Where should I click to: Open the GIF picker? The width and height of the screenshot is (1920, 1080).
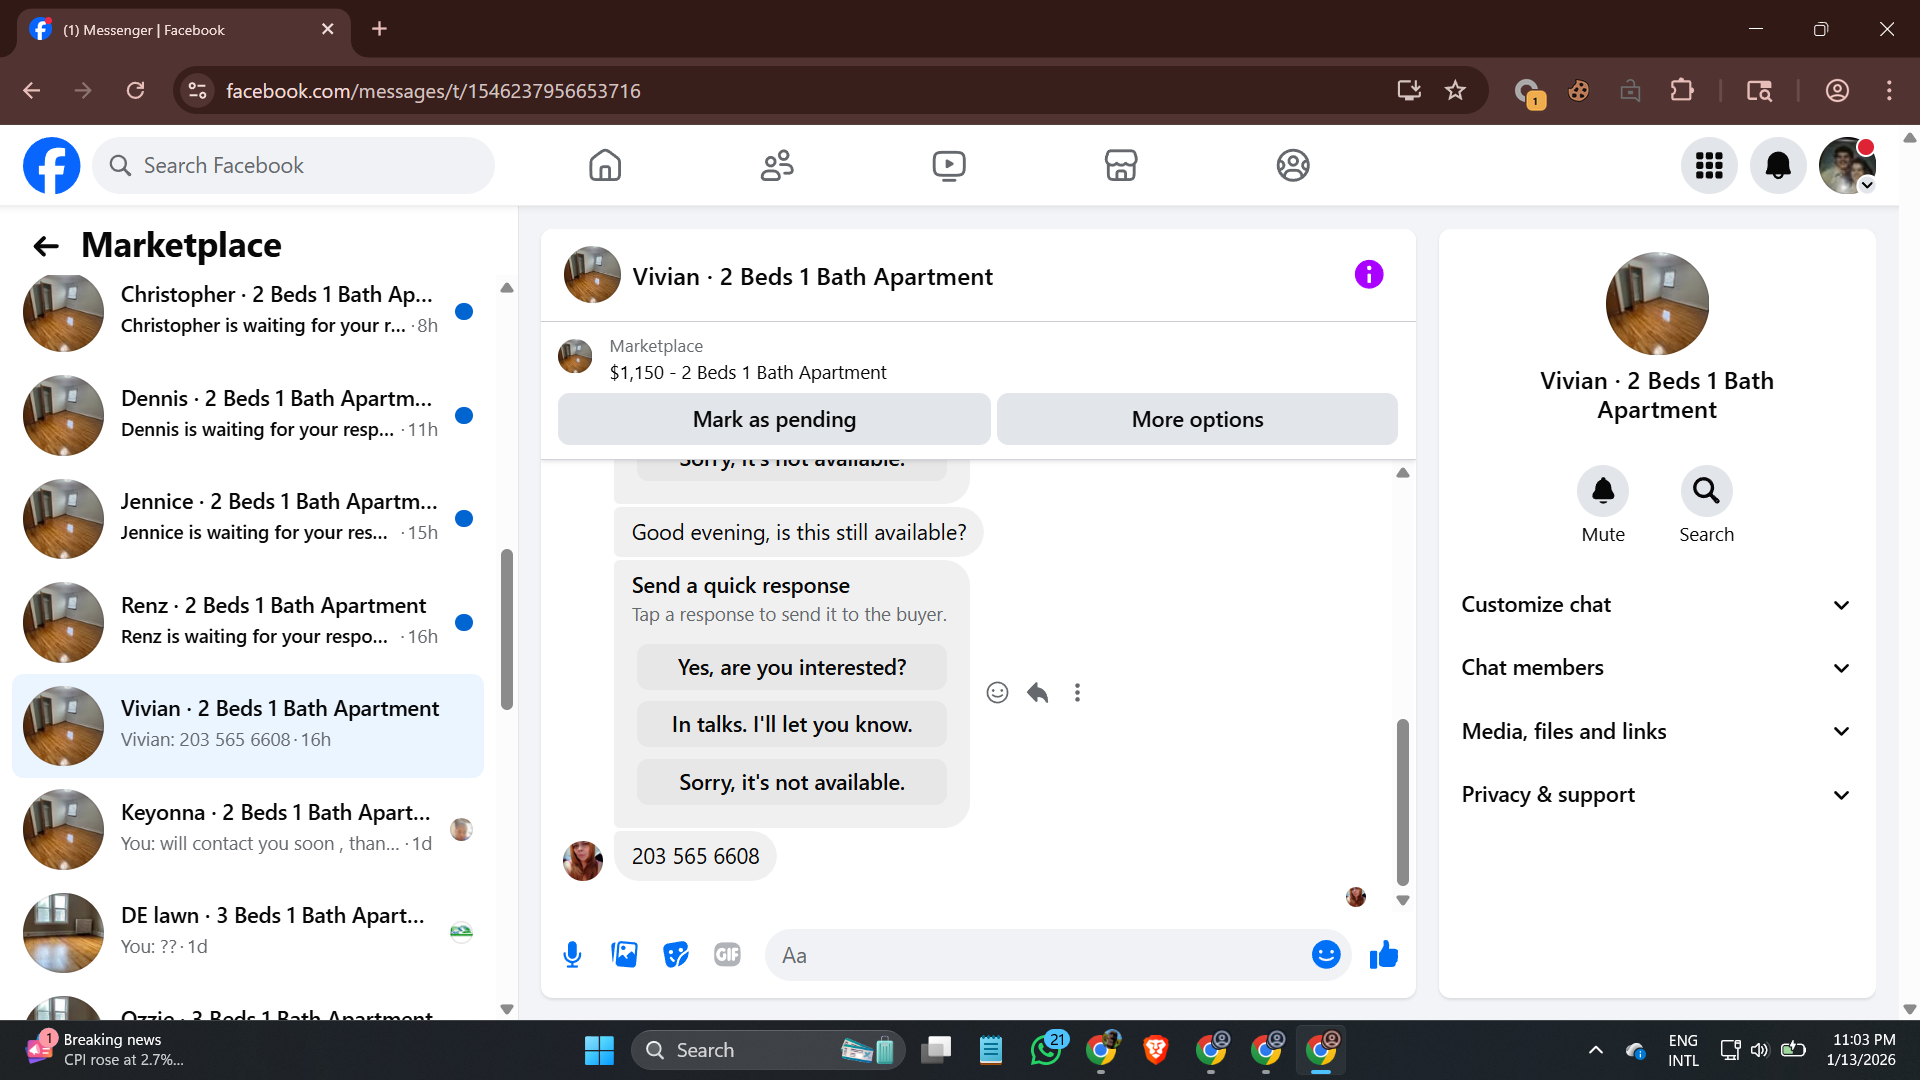tap(727, 955)
